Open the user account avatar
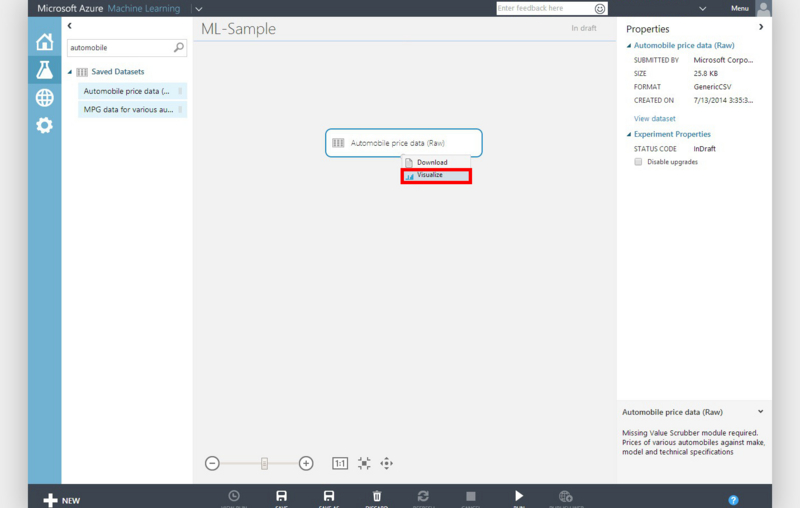 point(763,9)
